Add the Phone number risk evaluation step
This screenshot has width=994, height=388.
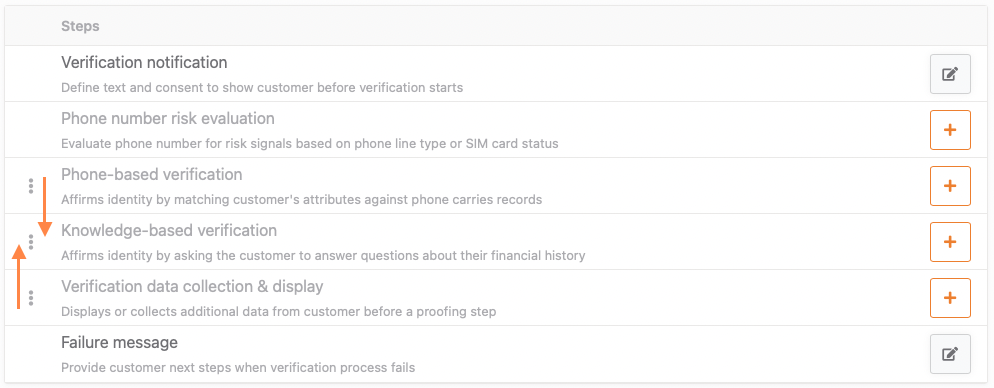pyautogui.click(x=950, y=130)
